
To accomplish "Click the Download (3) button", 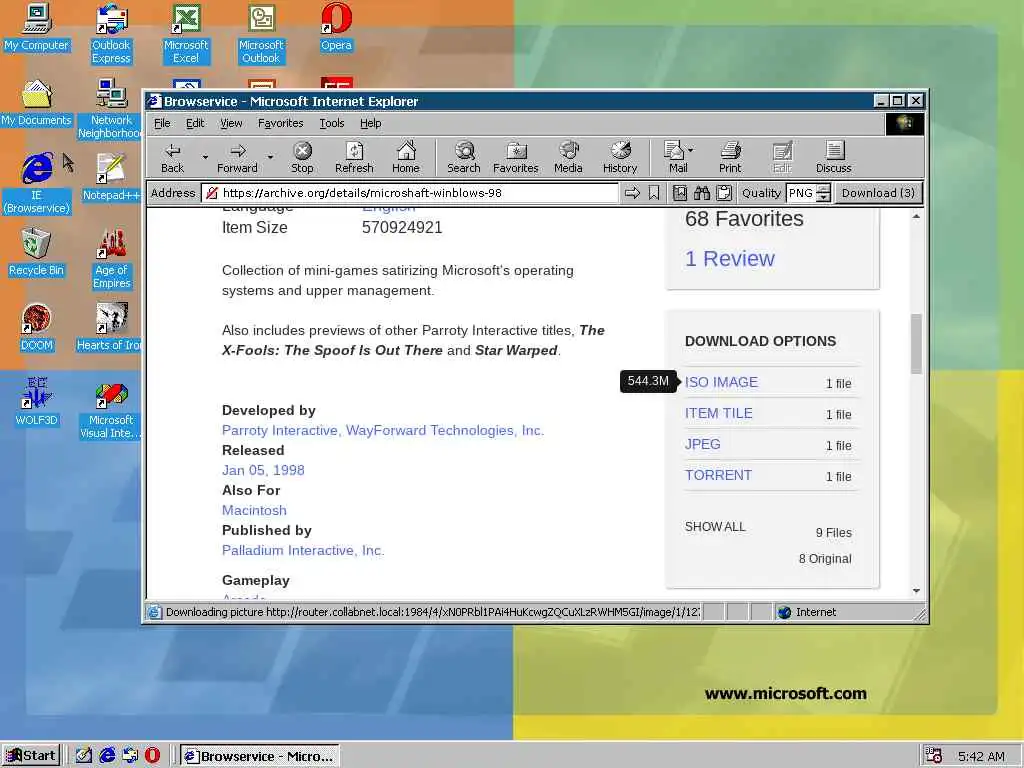I will 878,193.
